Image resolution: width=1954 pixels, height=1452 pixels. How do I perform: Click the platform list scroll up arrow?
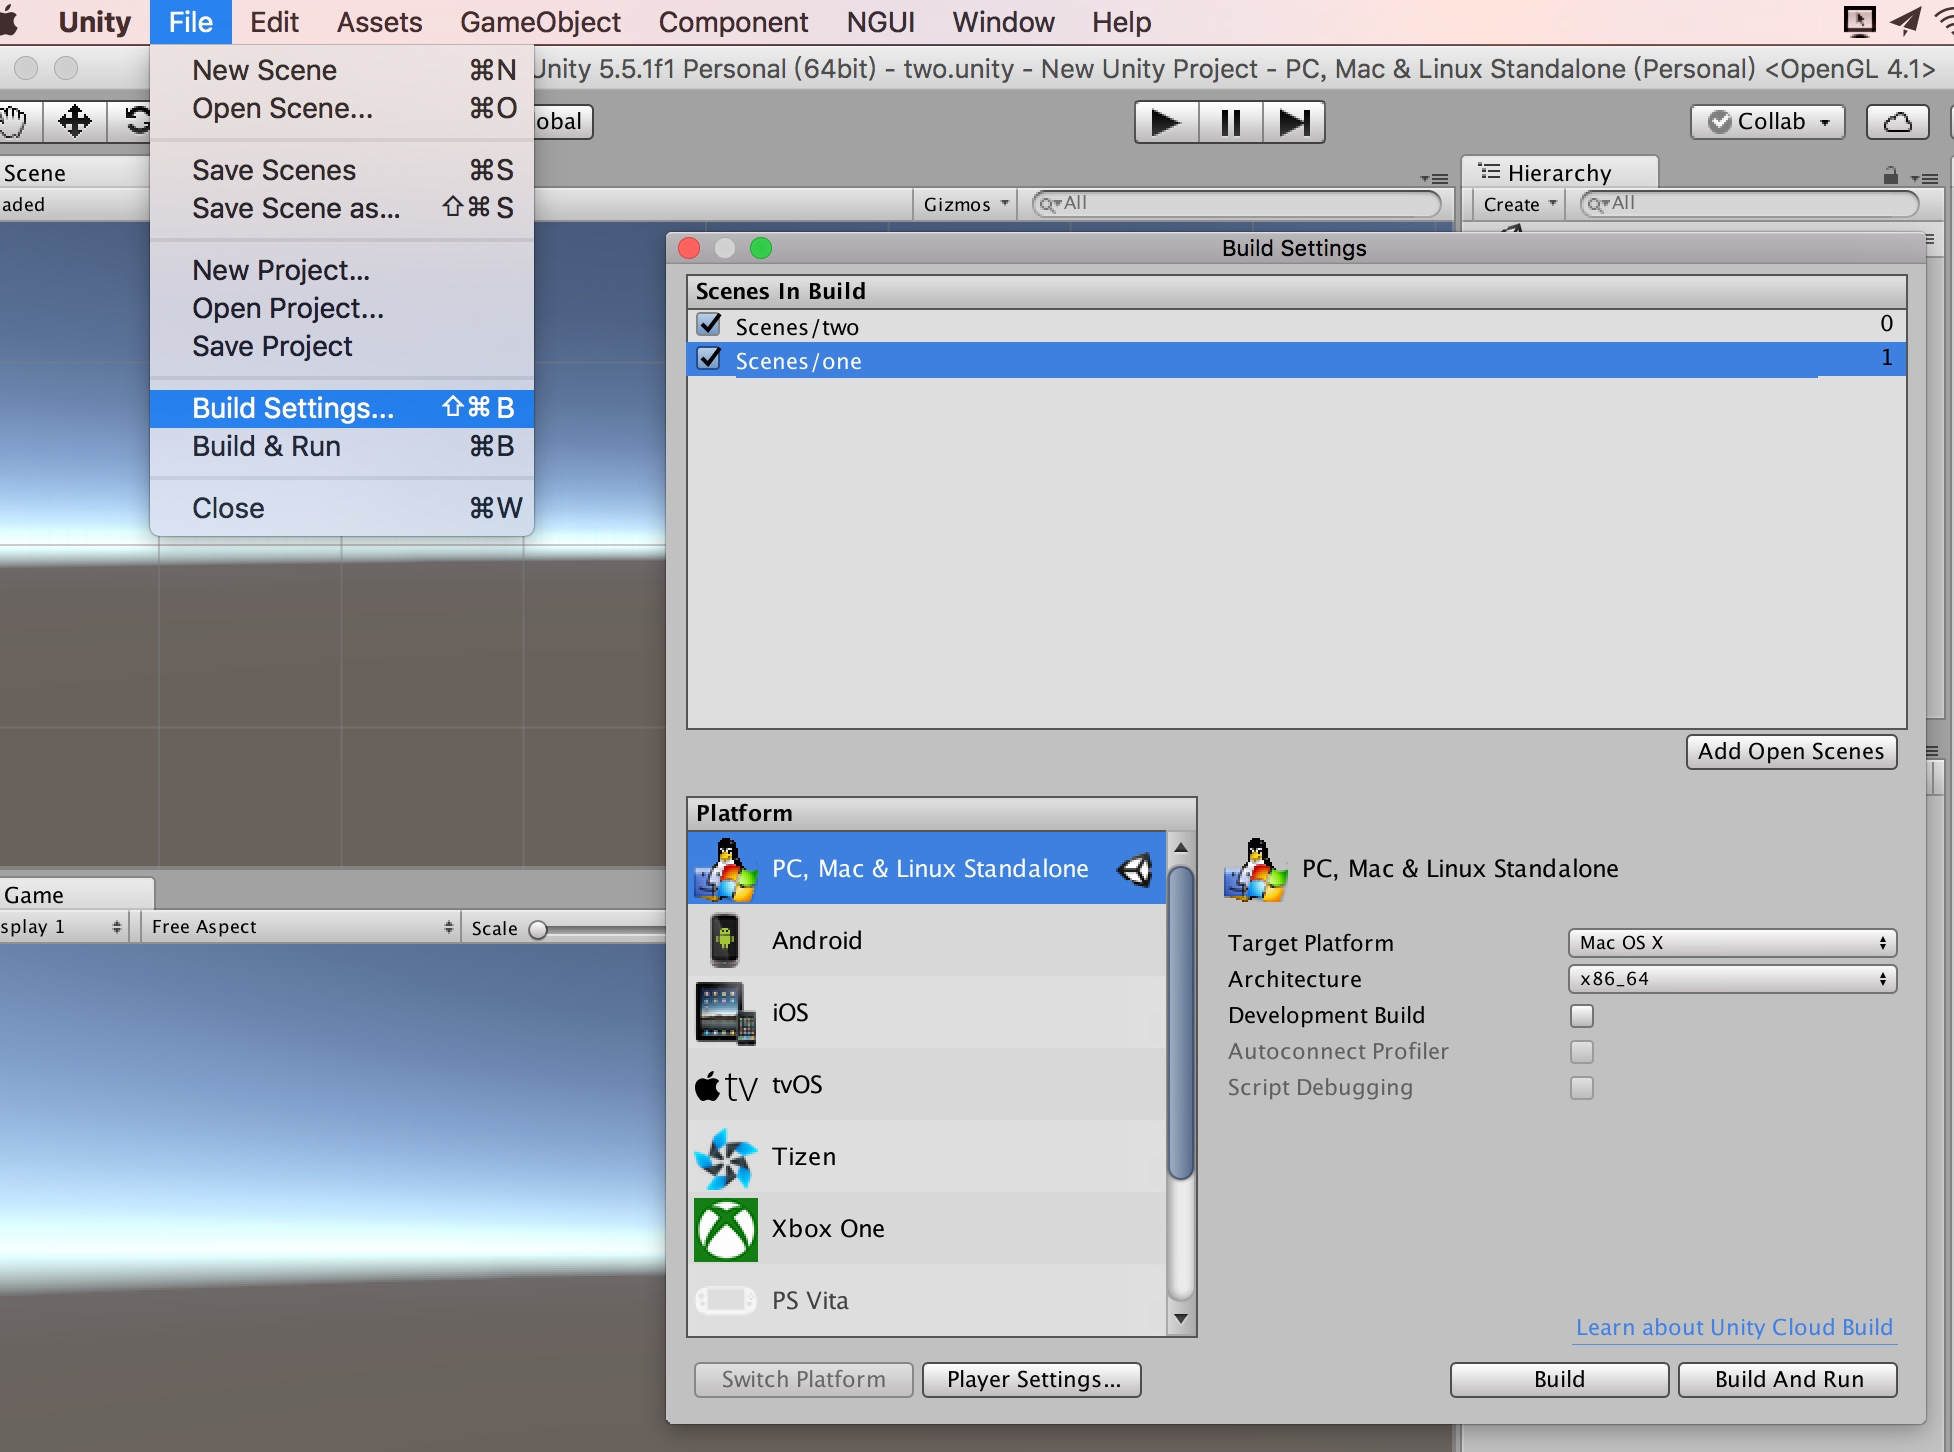coord(1181,847)
